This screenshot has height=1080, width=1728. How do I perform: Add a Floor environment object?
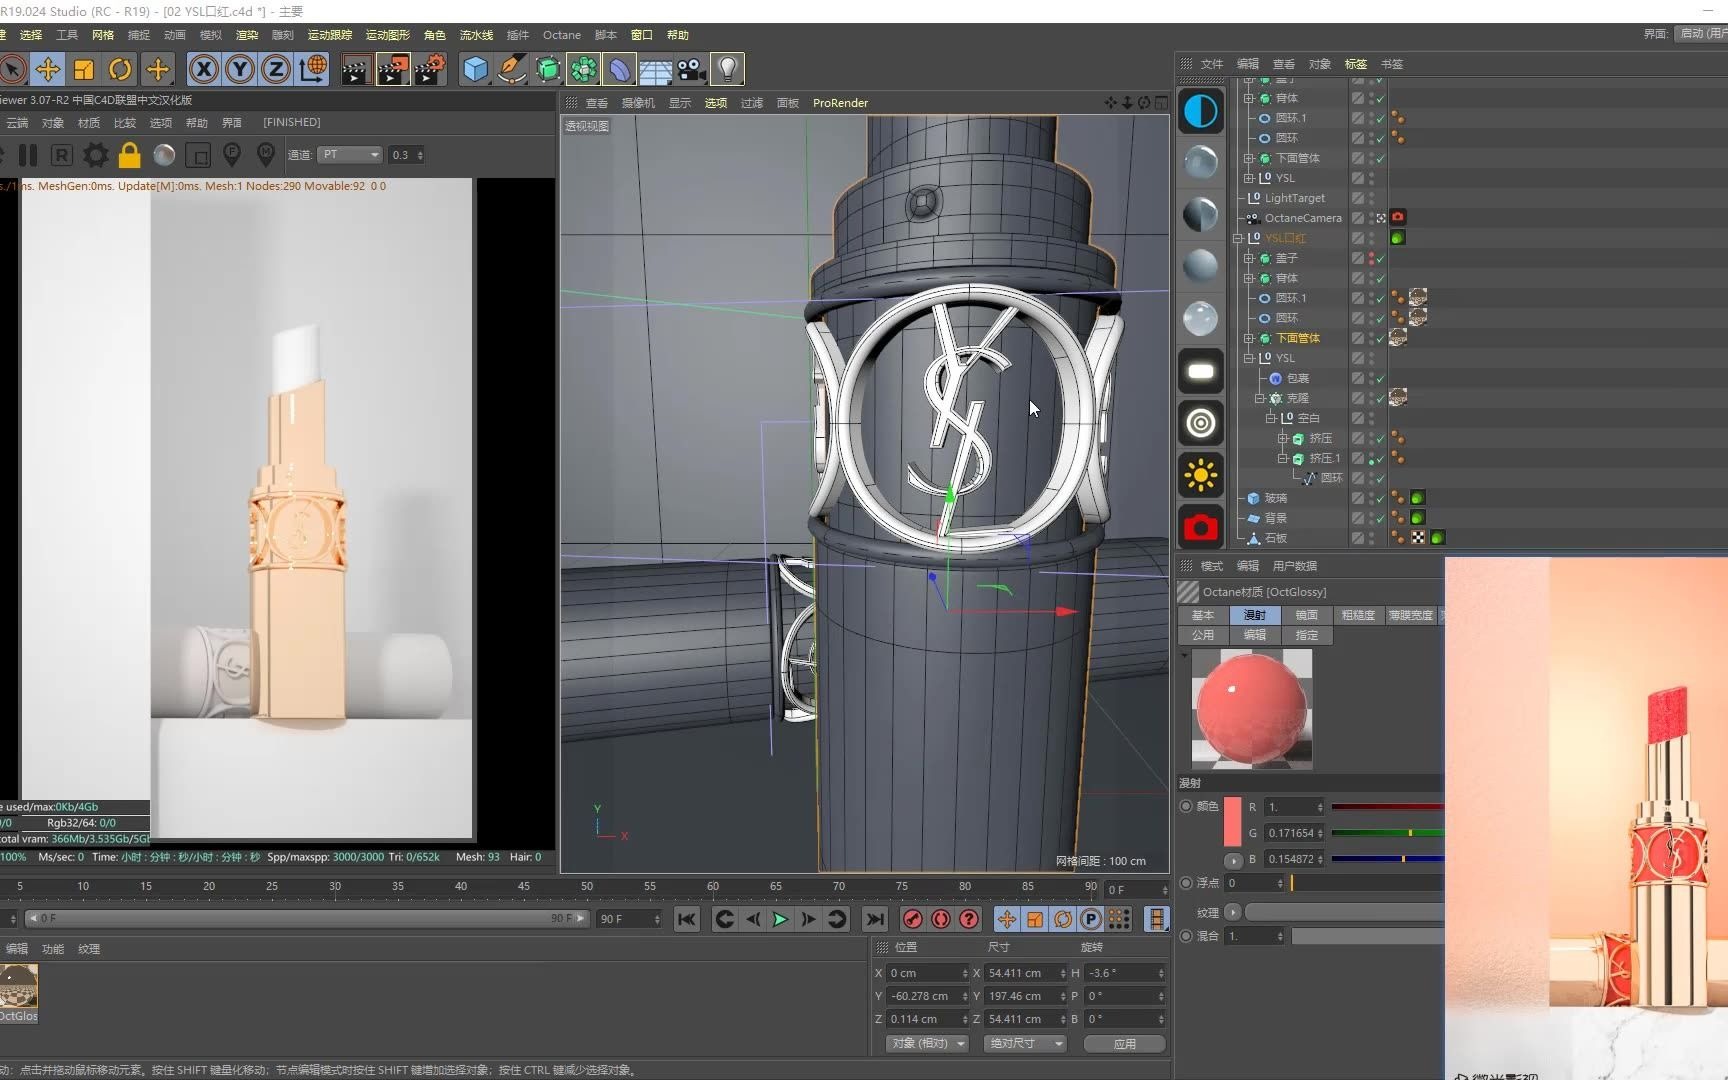click(656, 71)
